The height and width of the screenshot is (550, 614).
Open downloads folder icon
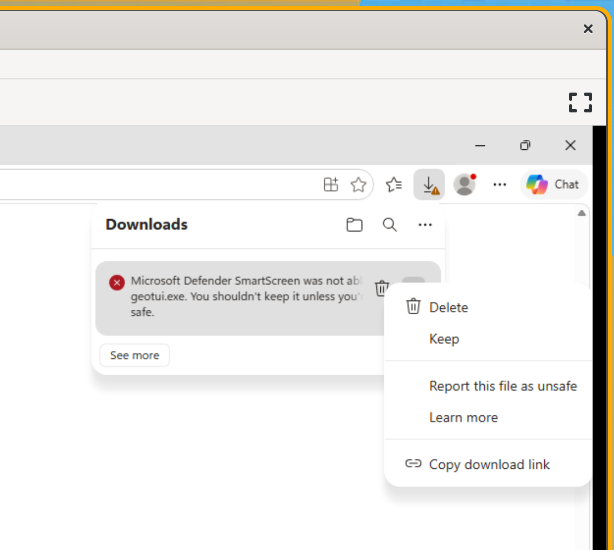(354, 225)
